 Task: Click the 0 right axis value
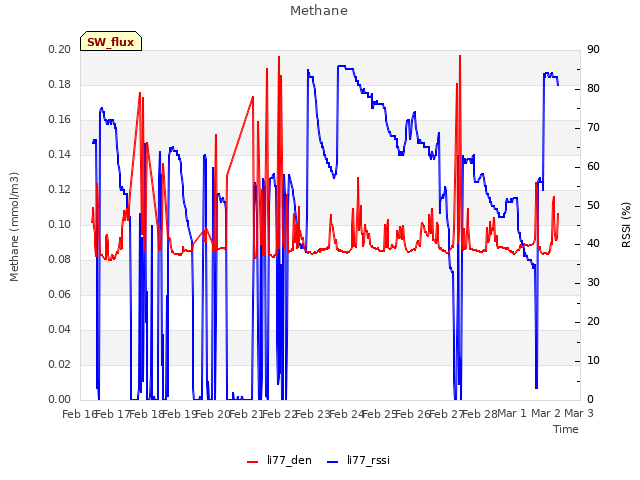click(590, 400)
